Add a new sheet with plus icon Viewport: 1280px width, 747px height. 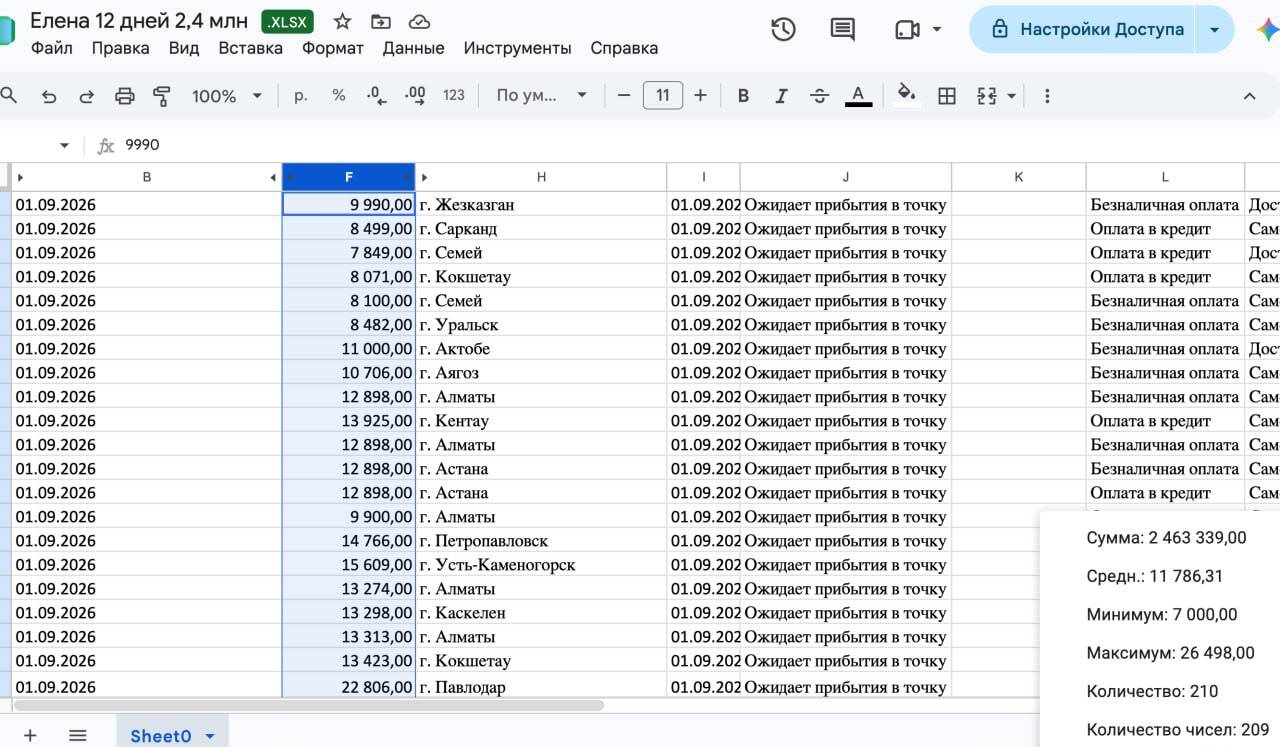point(30,735)
